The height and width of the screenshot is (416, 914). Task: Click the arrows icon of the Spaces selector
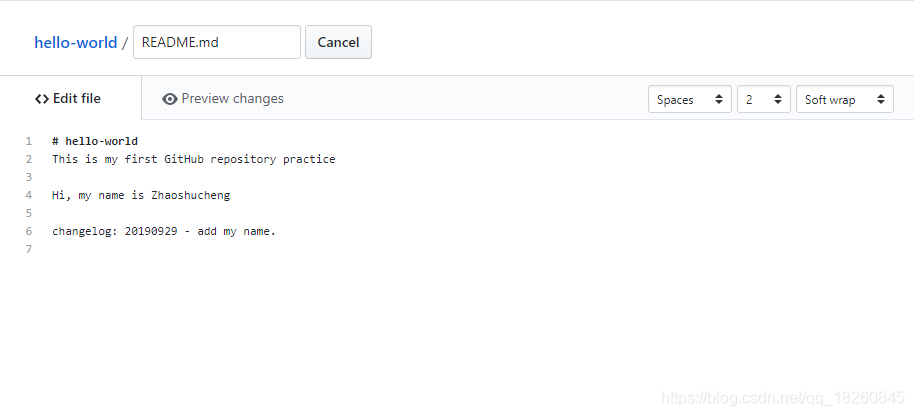719,100
